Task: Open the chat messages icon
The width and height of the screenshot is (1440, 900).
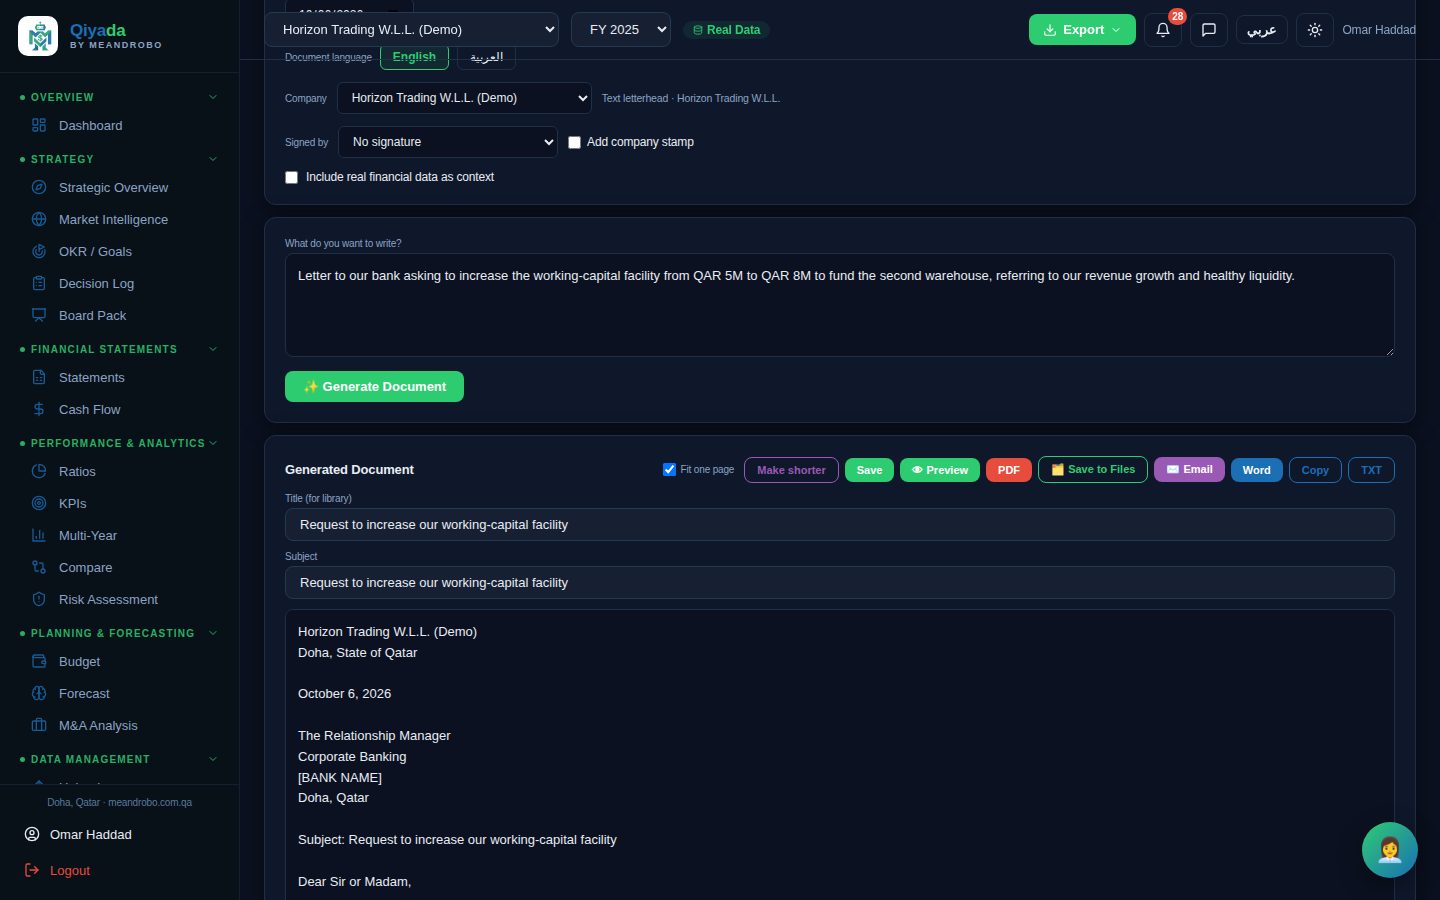Action: [x=1208, y=30]
